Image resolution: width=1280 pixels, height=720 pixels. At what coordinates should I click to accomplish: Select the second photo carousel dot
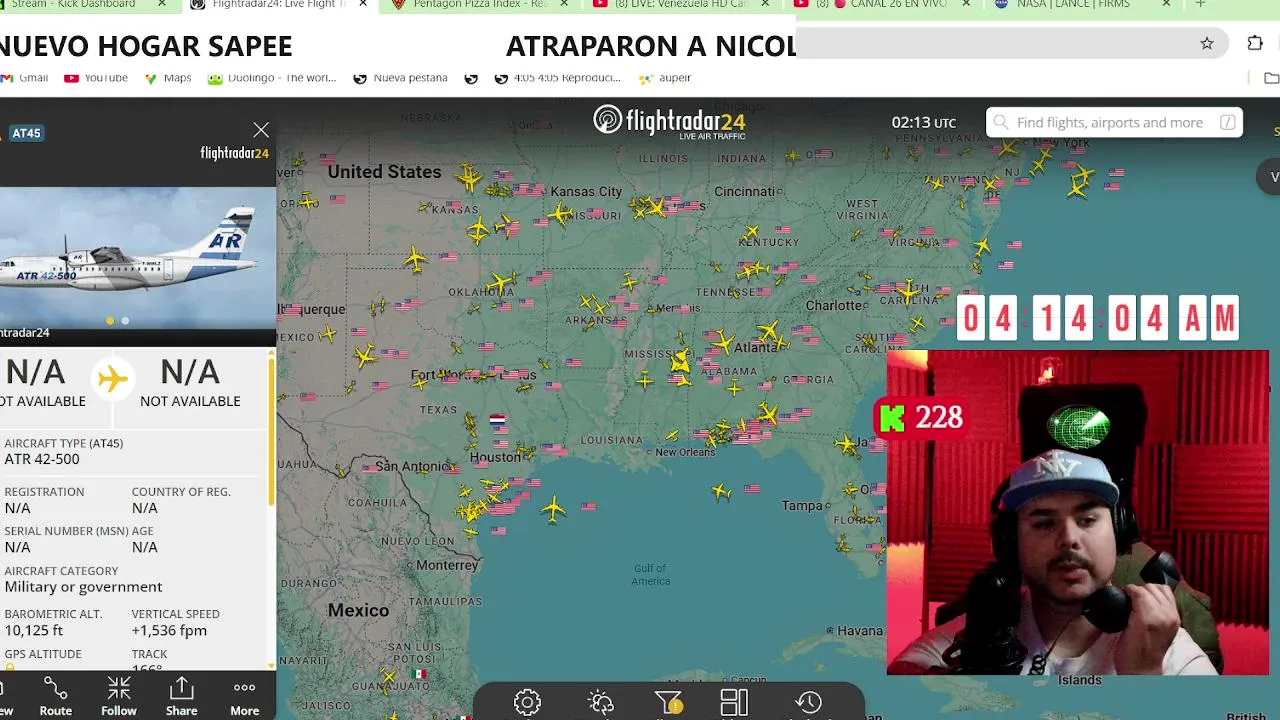125,321
